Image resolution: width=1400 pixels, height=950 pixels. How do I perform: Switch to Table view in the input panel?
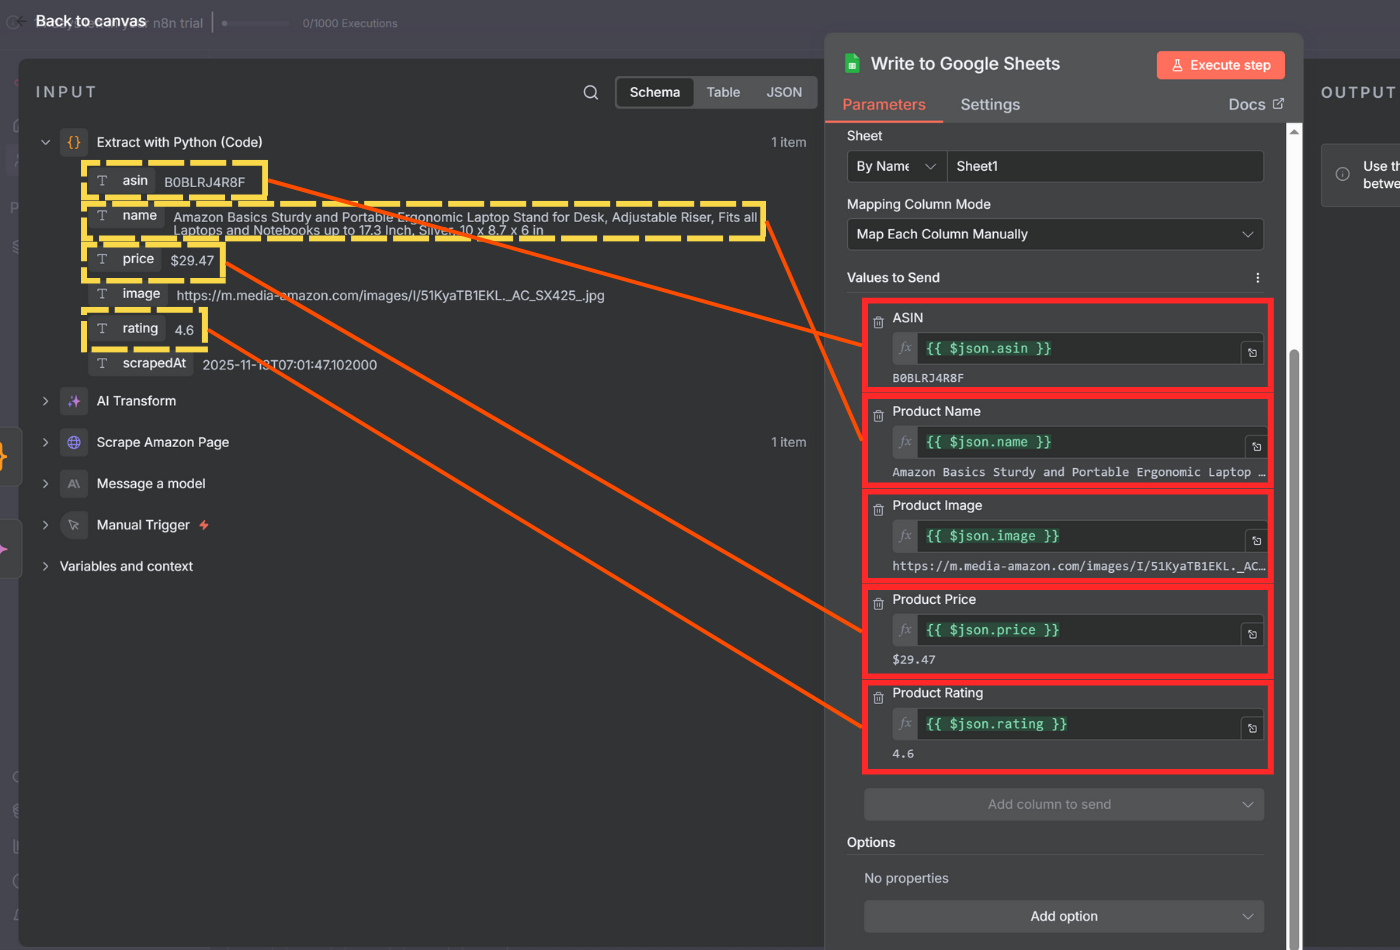[723, 91]
